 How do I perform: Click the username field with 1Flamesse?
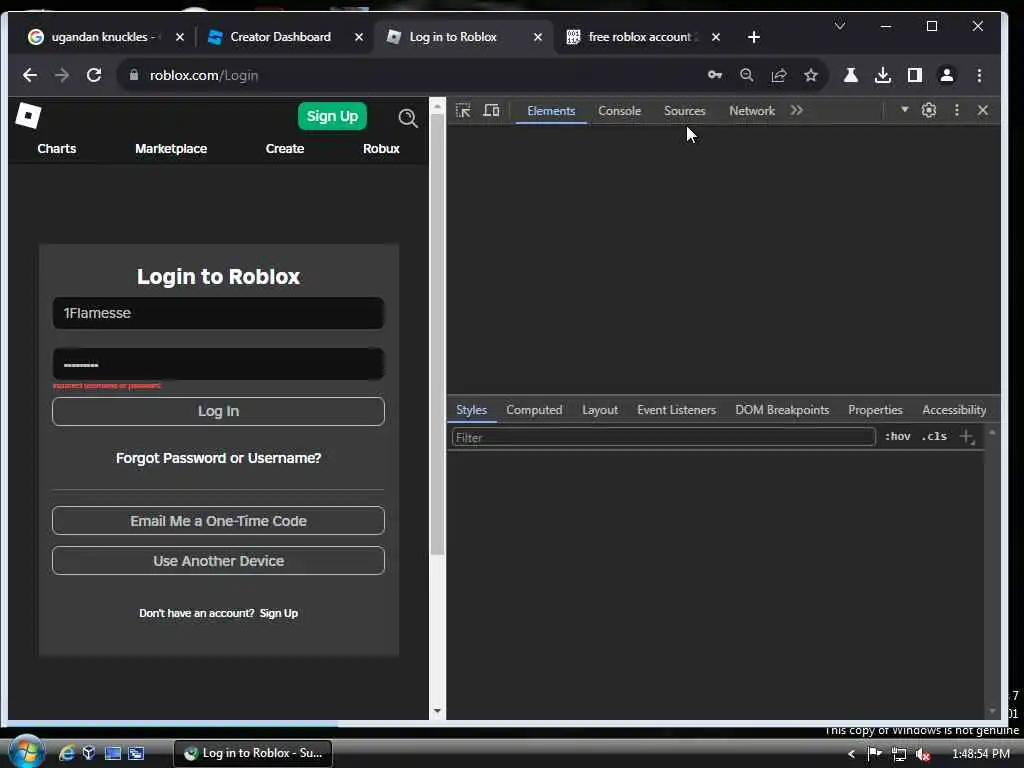(218, 313)
